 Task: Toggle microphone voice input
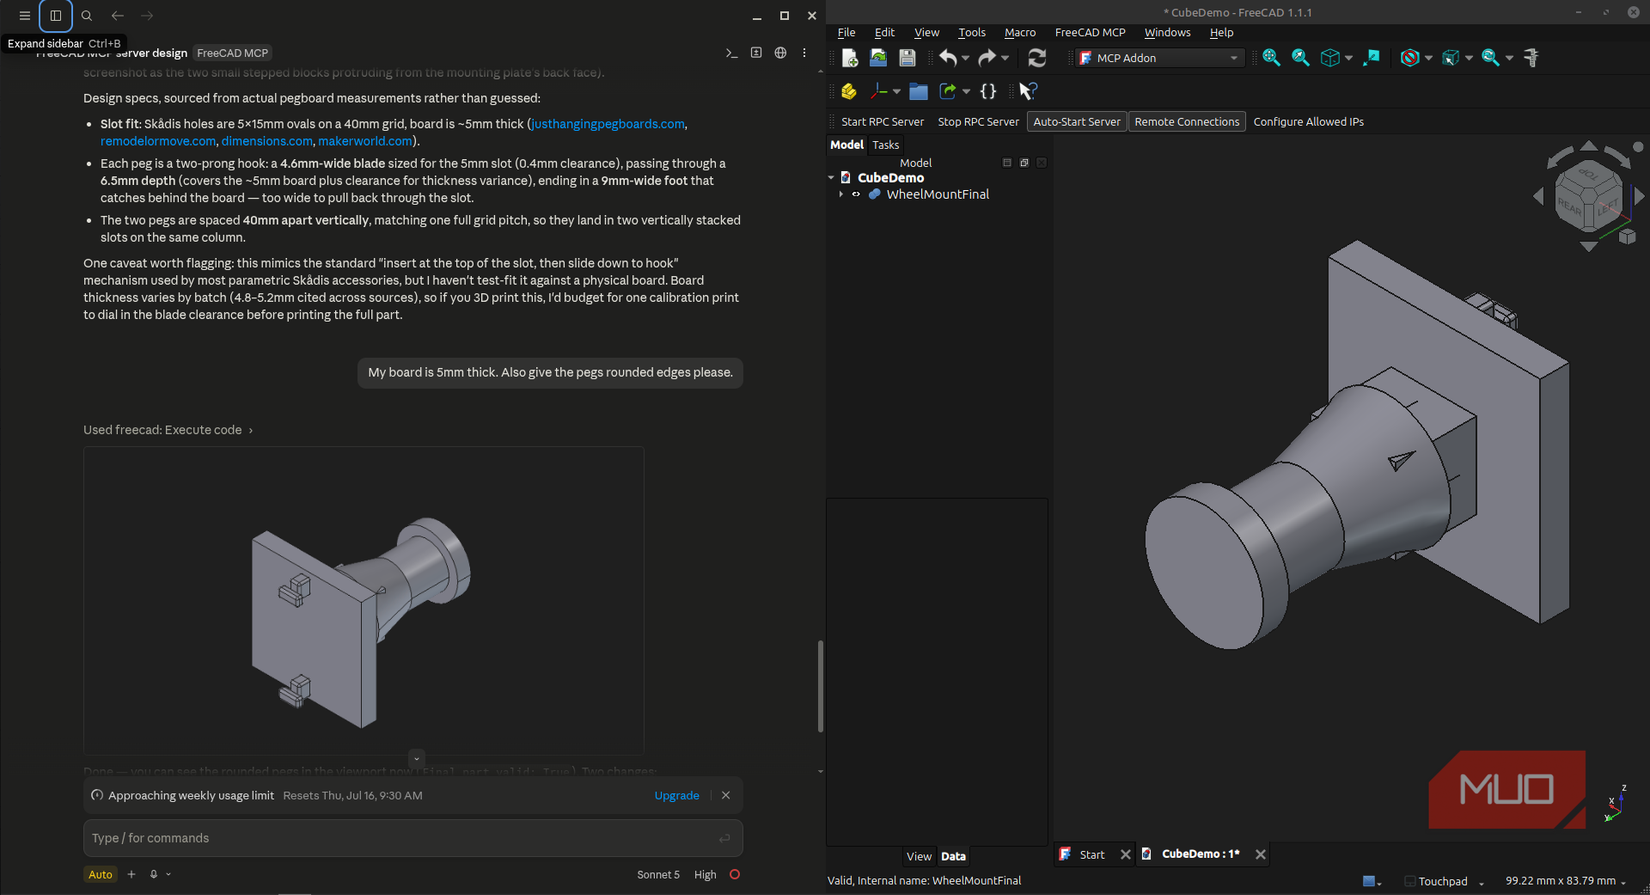coord(154,874)
